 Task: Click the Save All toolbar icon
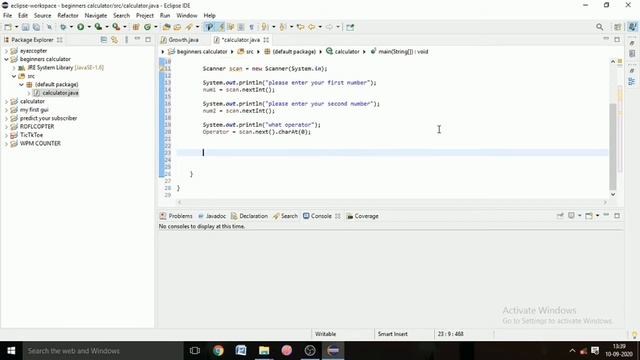pos(36,27)
